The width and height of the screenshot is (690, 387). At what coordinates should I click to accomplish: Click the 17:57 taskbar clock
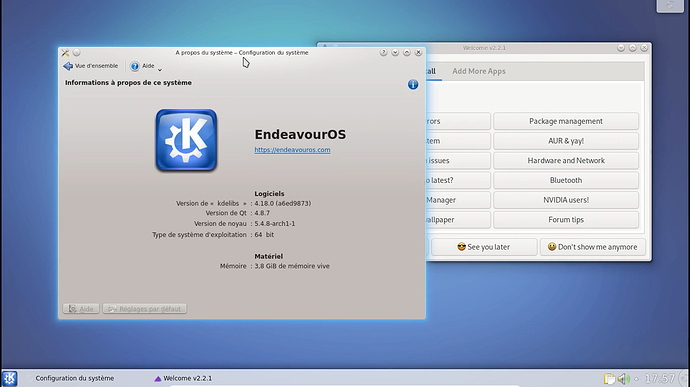pos(660,378)
